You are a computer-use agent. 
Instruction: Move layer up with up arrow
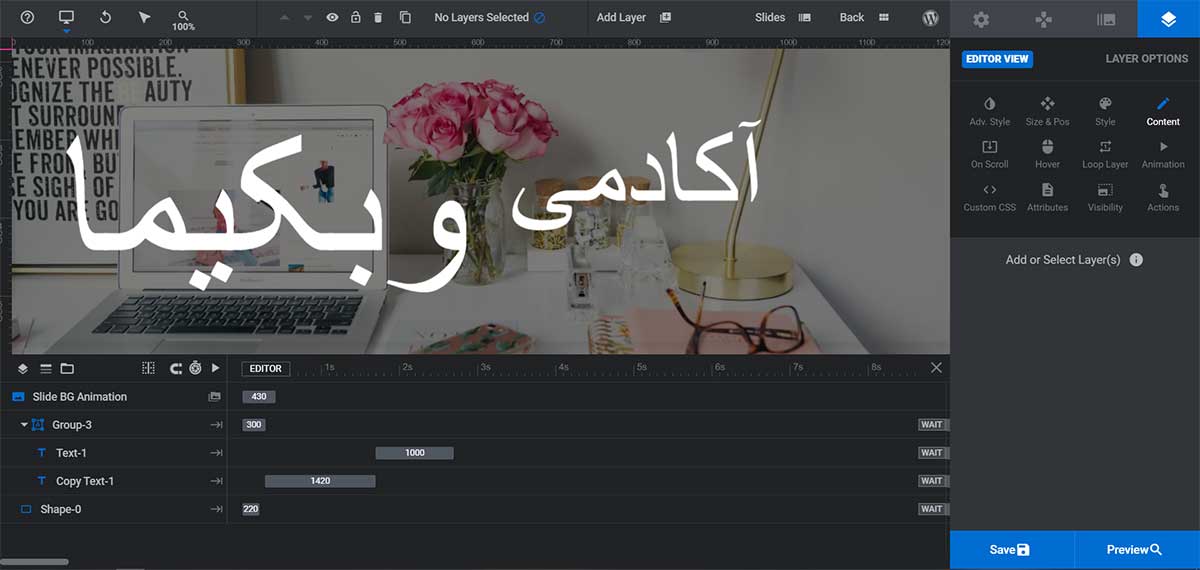click(284, 18)
